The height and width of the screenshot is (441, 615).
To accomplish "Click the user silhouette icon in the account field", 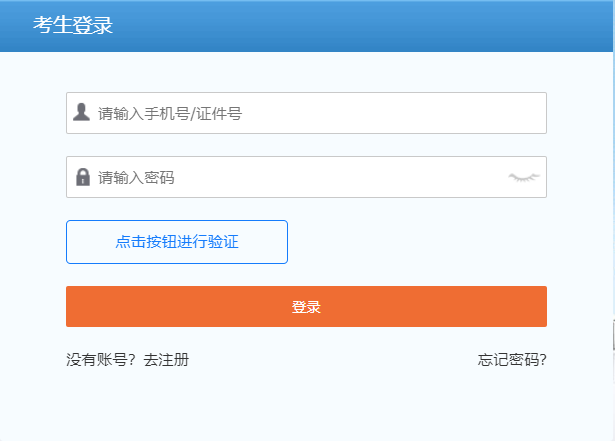I will click(x=82, y=112).
